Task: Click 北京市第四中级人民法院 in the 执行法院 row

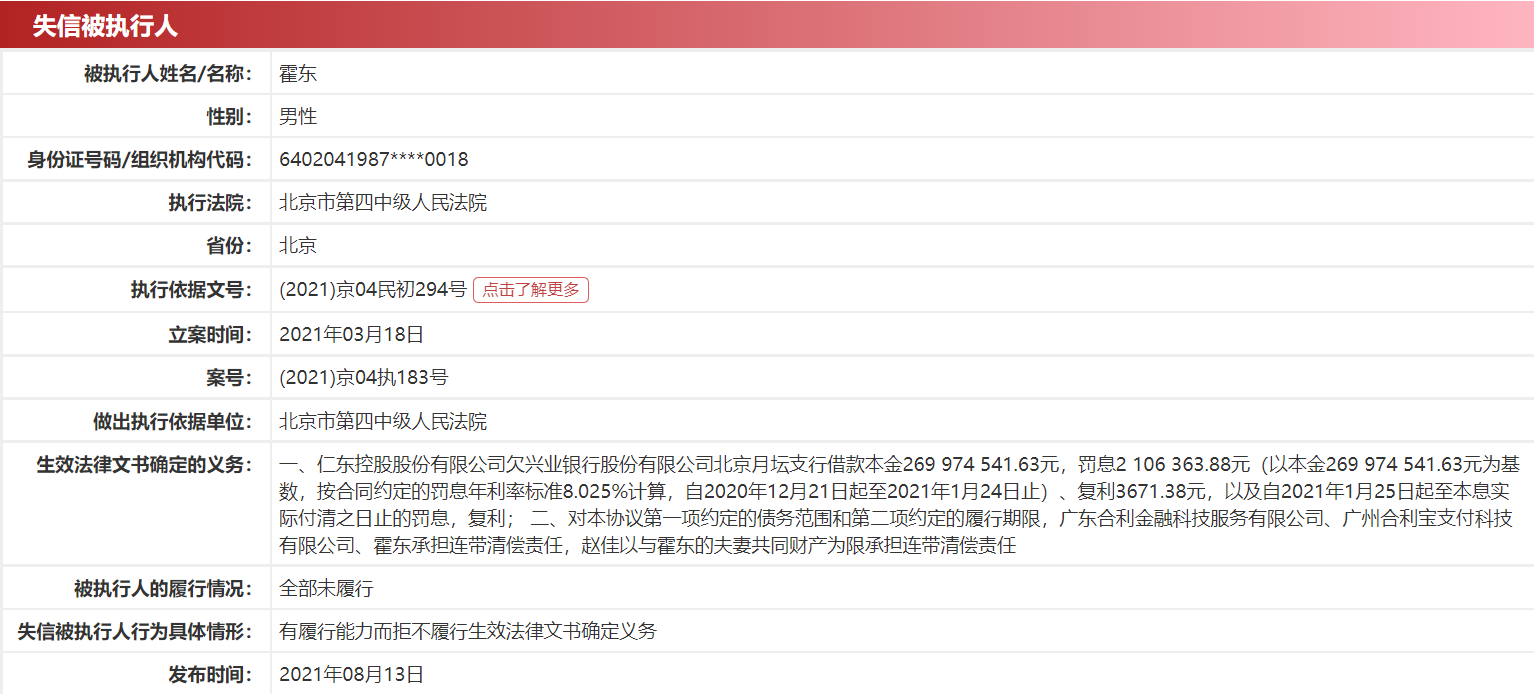Action: pos(383,203)
